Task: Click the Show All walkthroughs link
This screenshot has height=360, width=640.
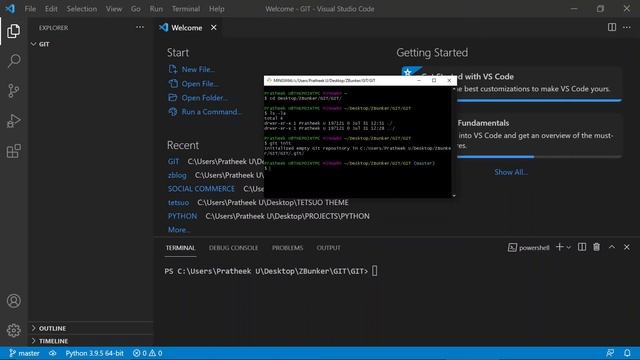Action: tap(511, 172)
